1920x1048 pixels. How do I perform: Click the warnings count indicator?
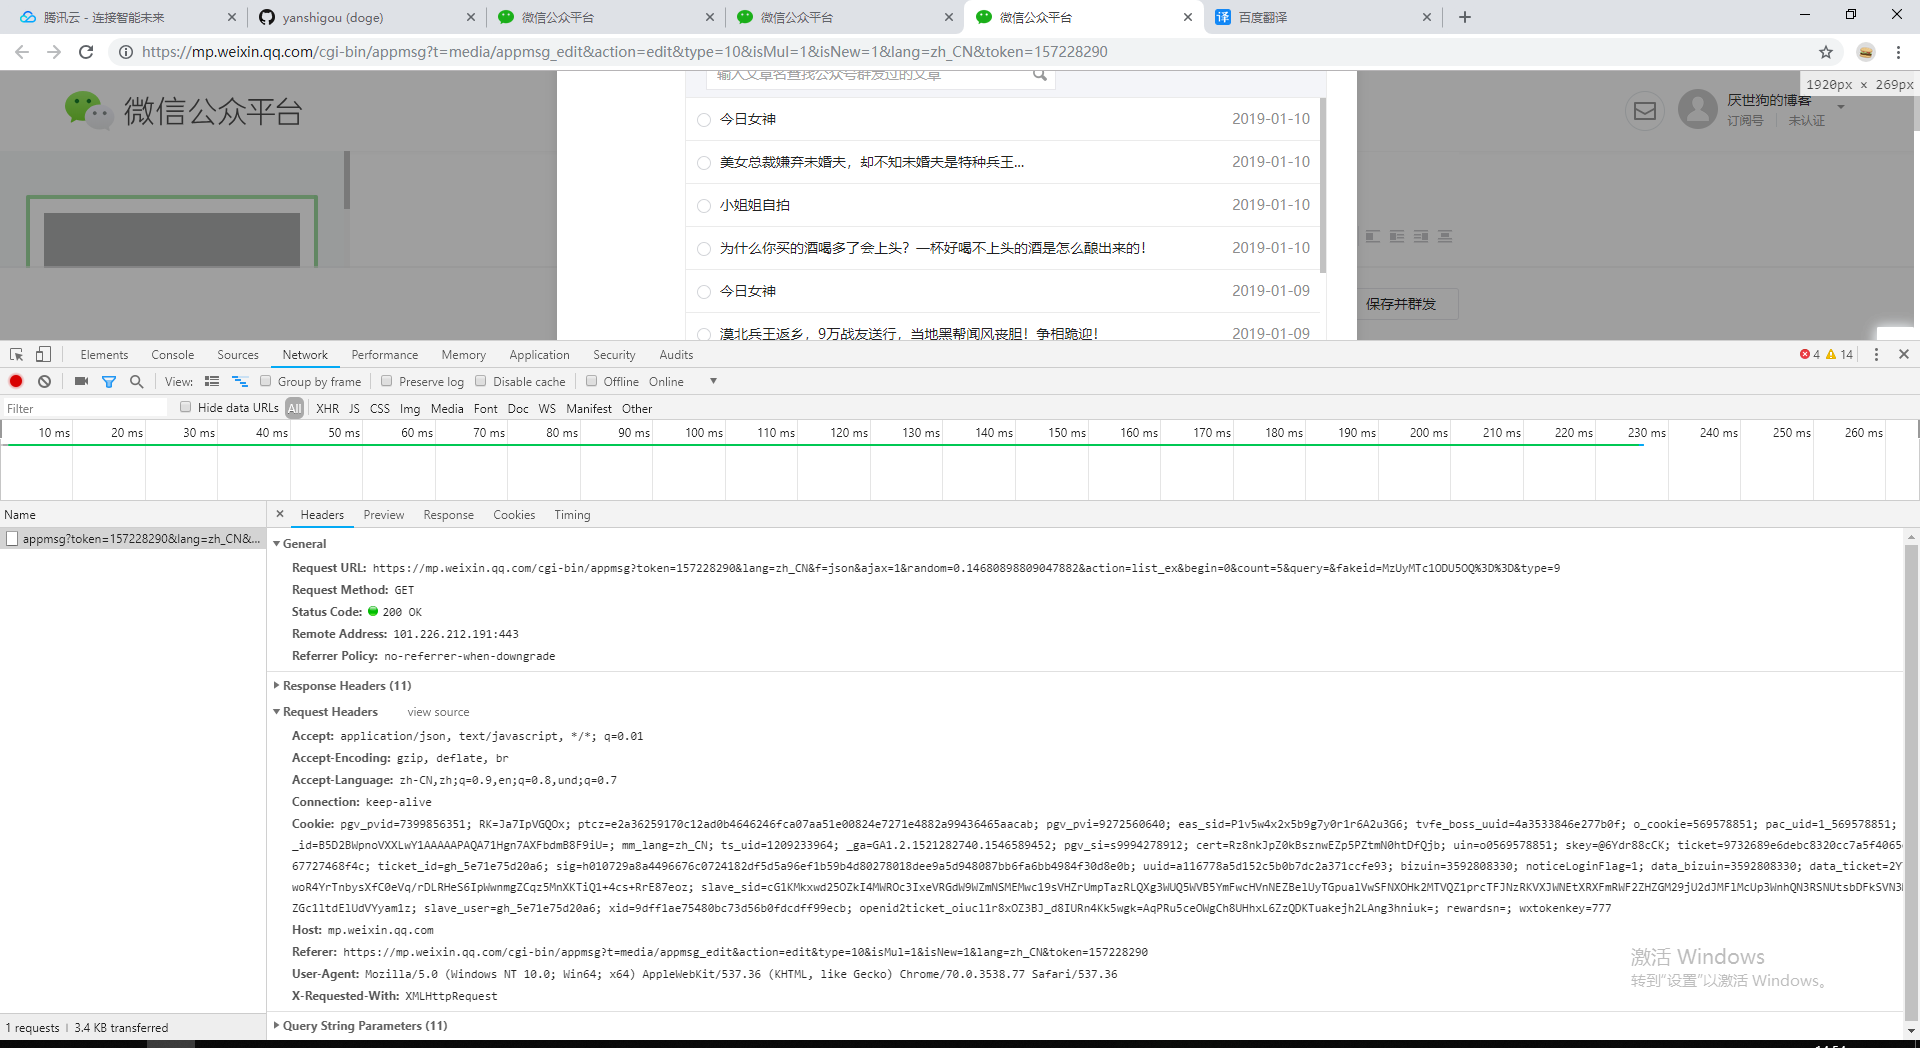click(1839, 355)
